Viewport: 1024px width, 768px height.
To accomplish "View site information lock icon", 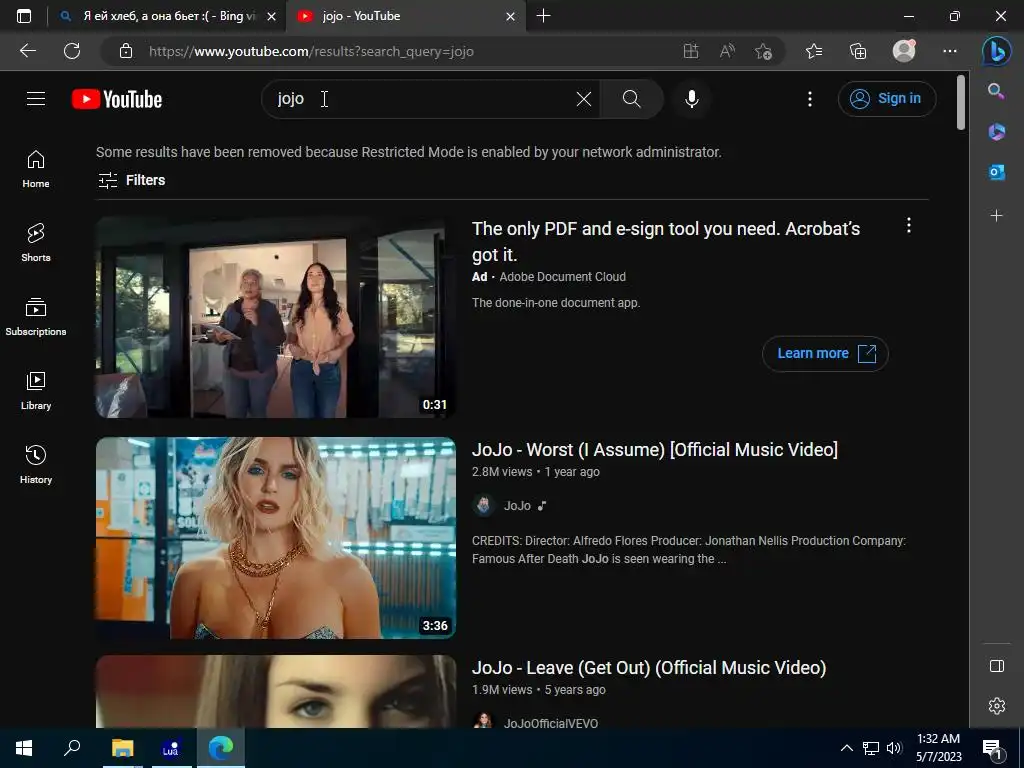I will pos(126,51).
